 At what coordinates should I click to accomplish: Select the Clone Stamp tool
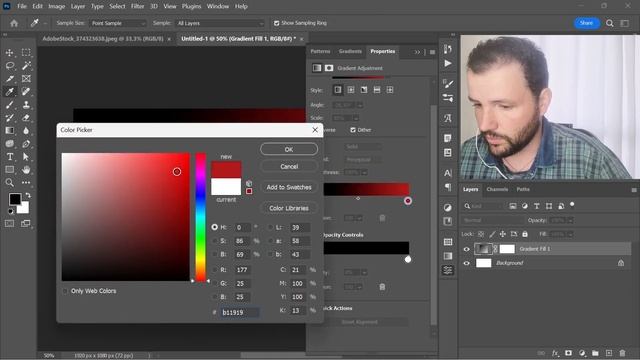tap(26, 105)
